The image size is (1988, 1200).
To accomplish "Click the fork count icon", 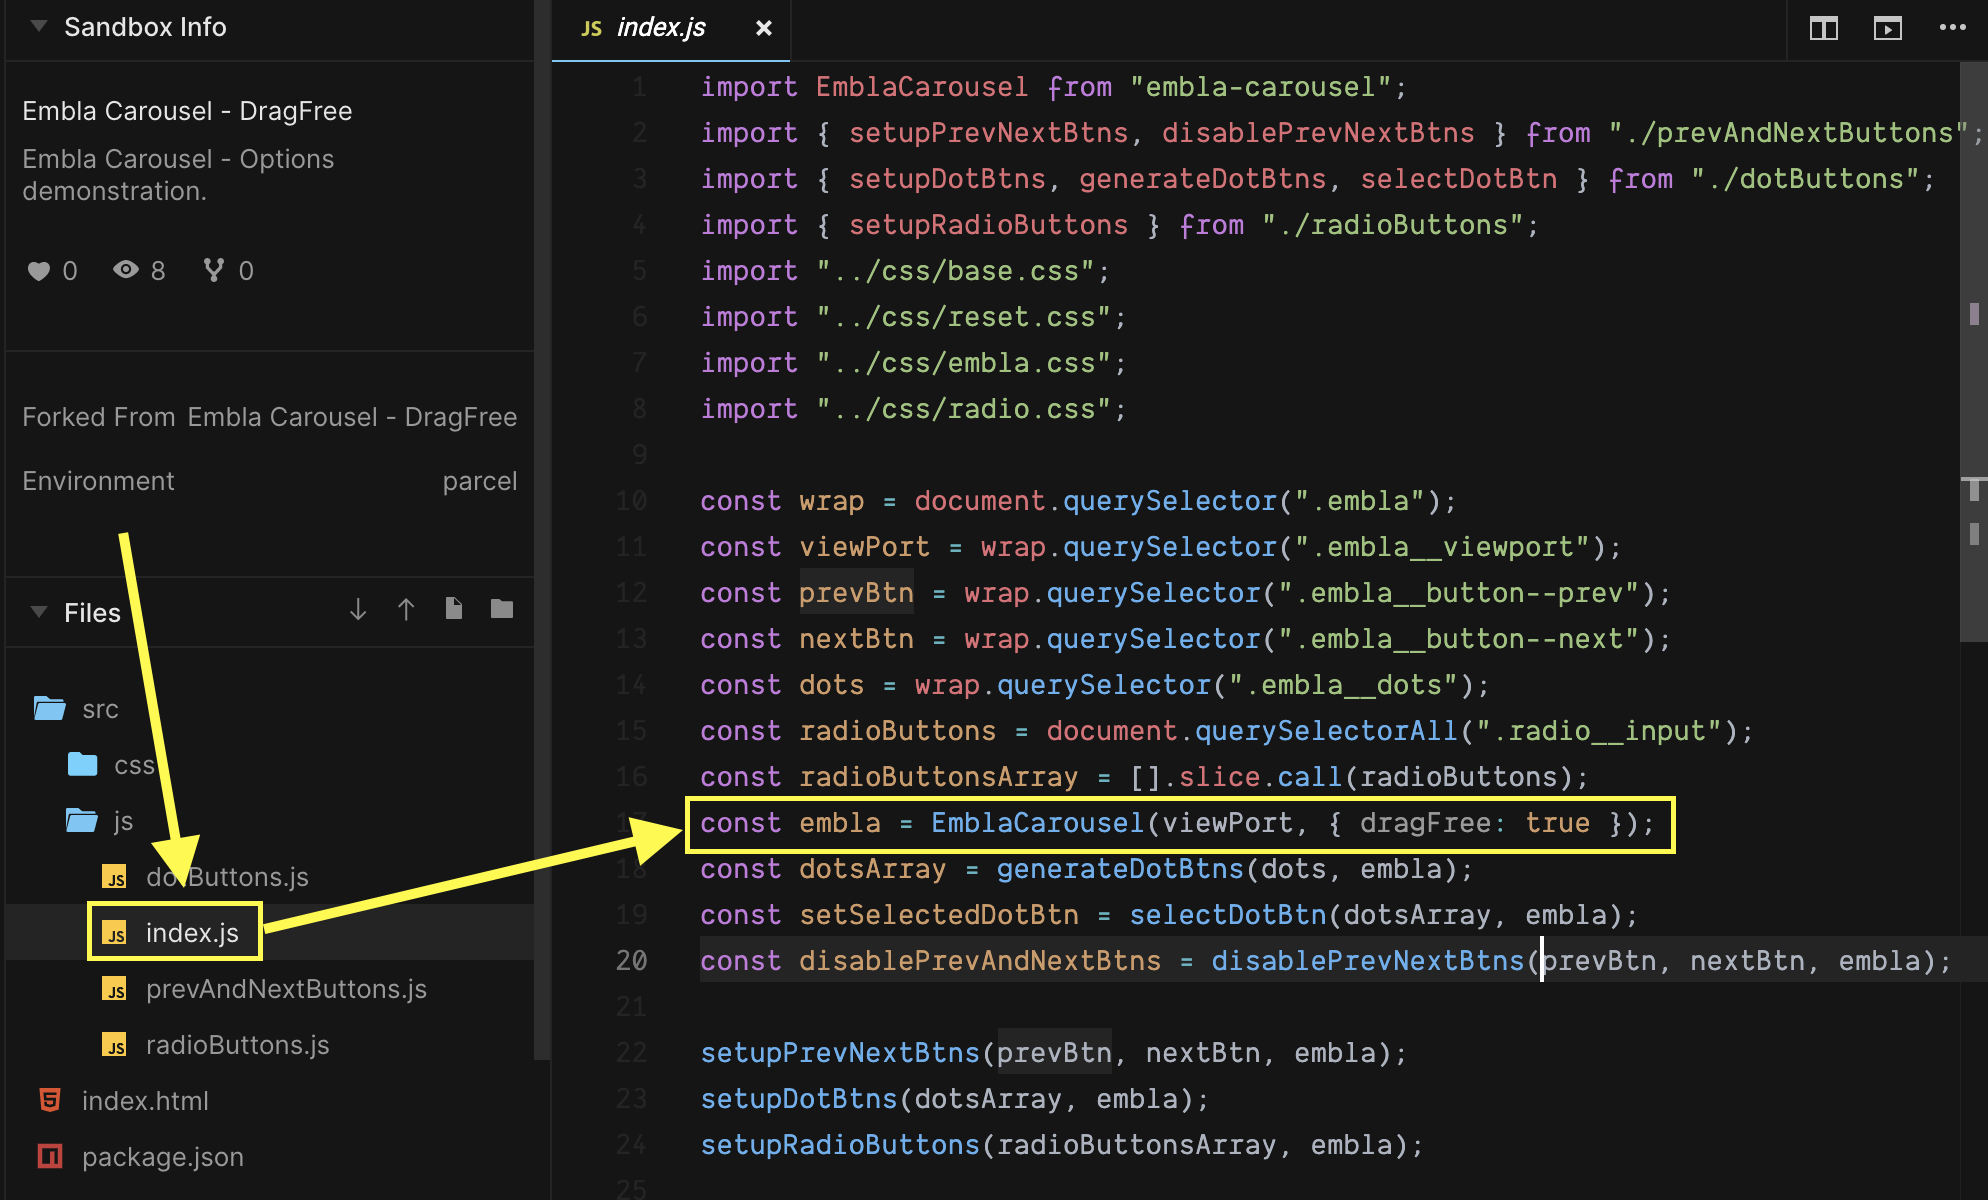I will point(212,270).
